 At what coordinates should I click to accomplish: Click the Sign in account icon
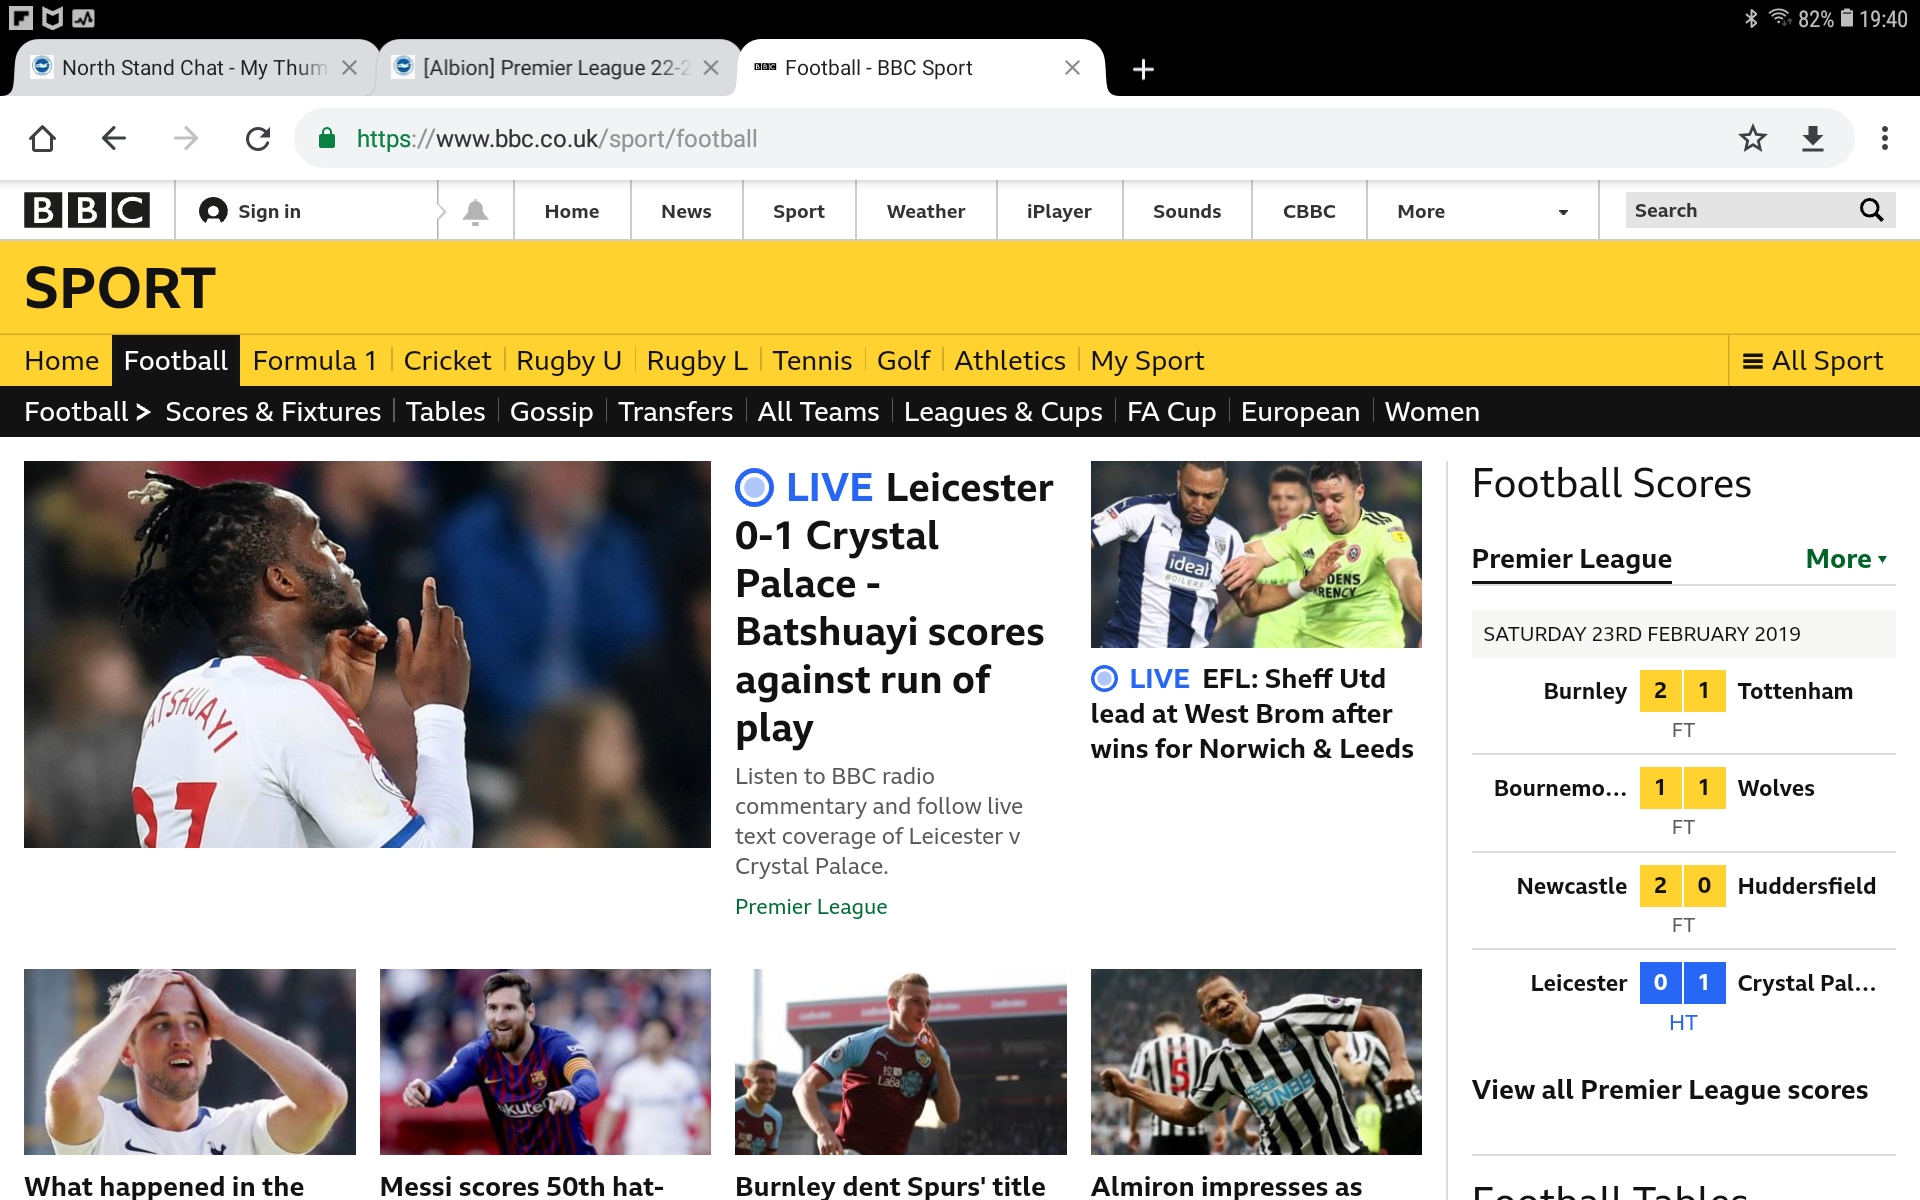click(x=212, y=211)
